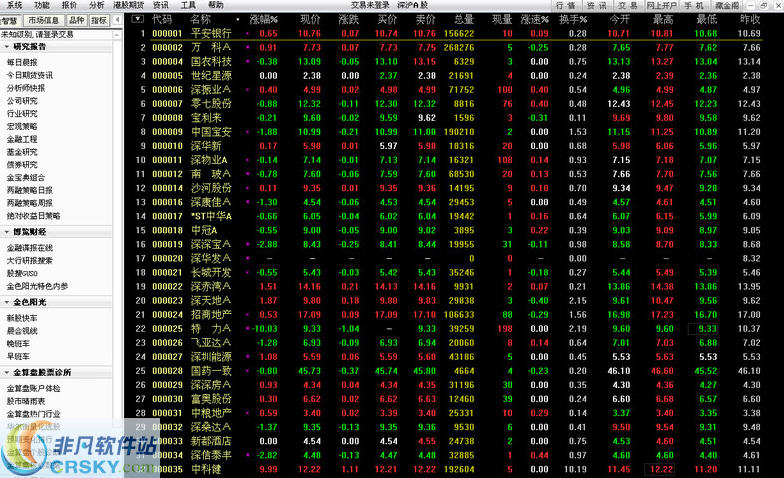Click the 交易 top-right button

tap(628, 6)
